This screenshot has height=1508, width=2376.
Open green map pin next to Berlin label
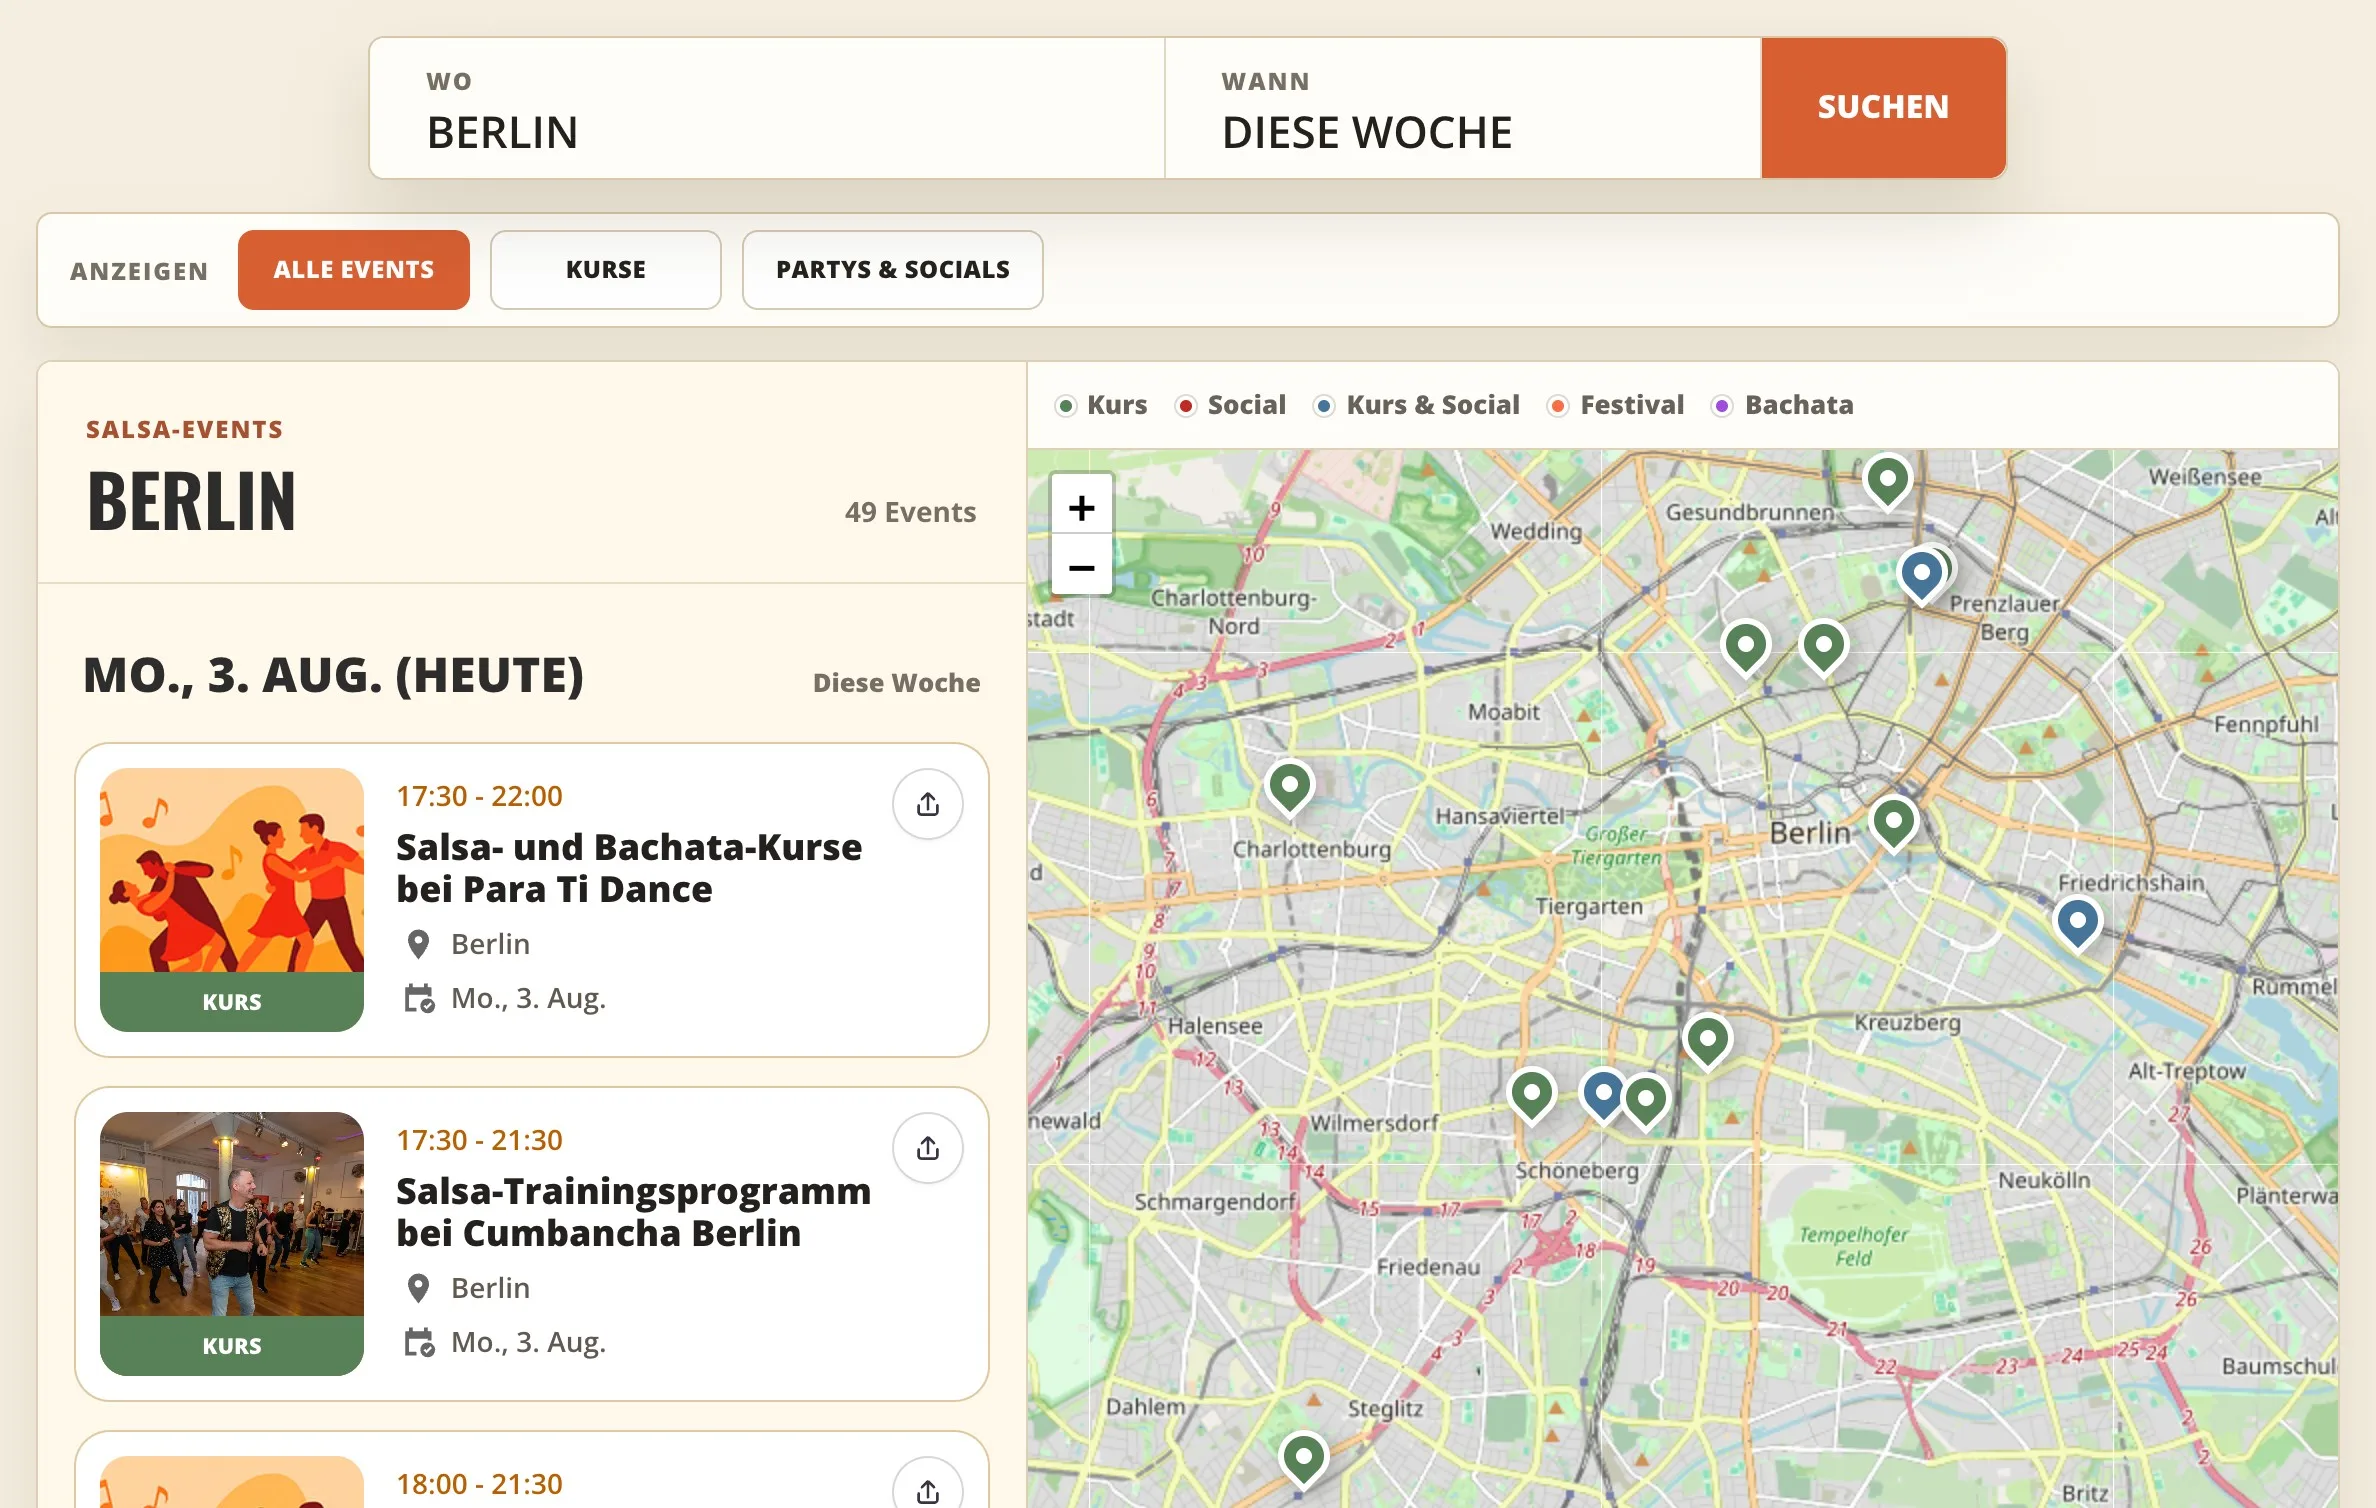click(1892, 822)
